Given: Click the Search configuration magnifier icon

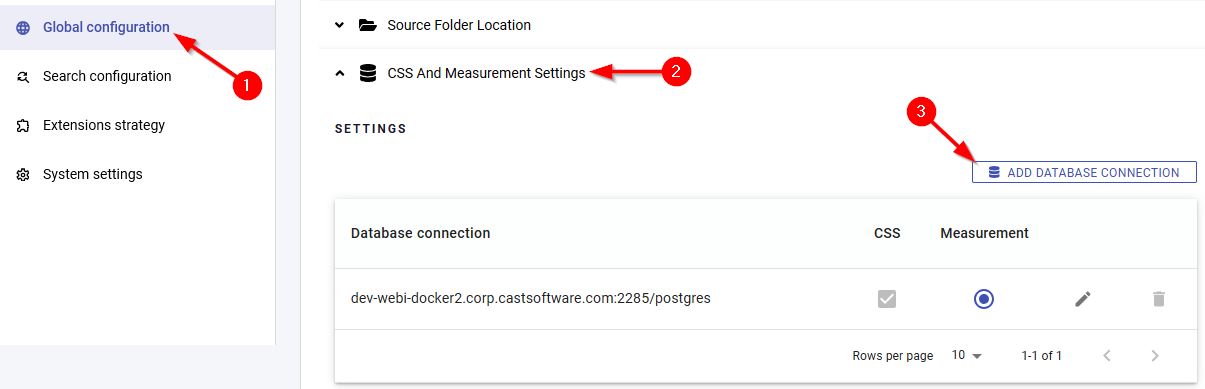Looking at the screenshot, I should point(23,77).
